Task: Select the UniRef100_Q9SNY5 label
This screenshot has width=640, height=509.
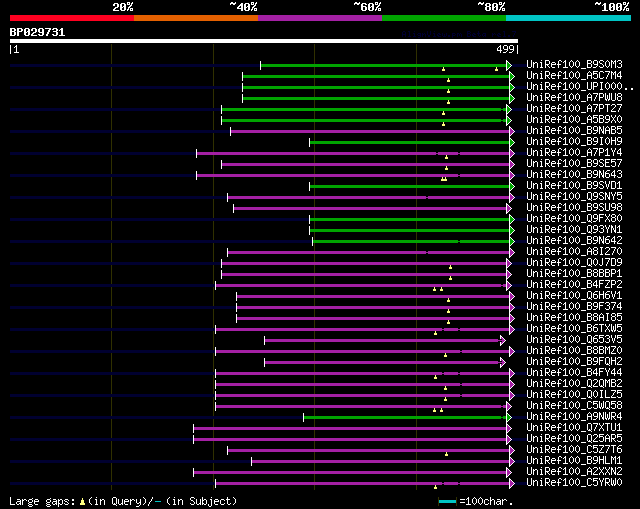Action: tap(574, 196)
